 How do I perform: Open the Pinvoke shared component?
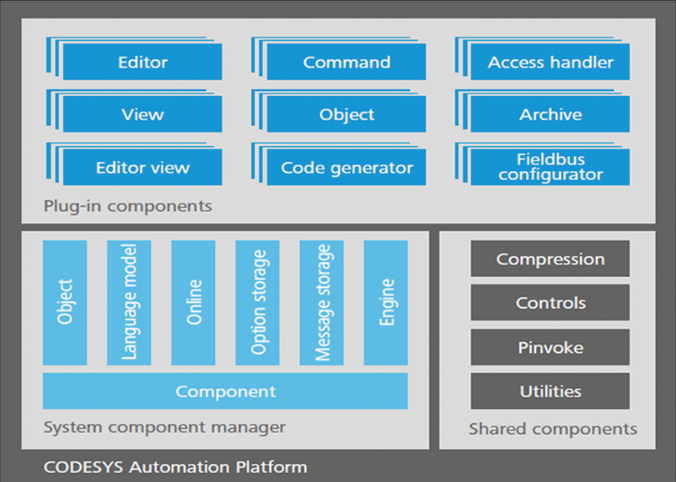(550, 347)
